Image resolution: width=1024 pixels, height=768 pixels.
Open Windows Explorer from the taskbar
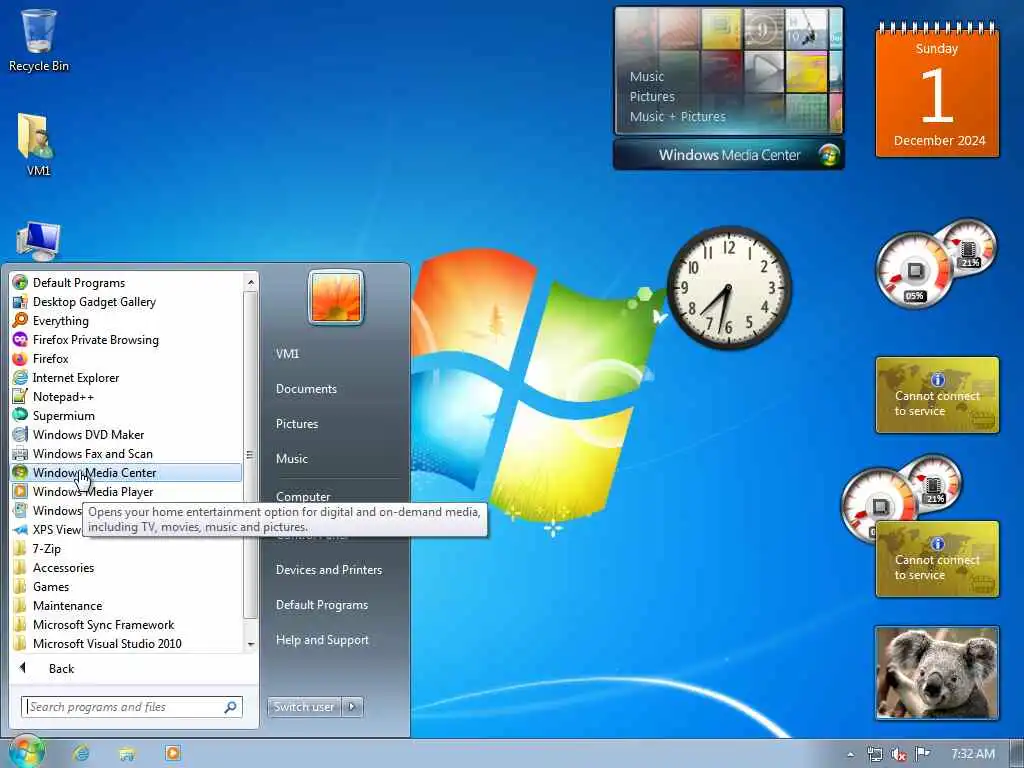click(x=127, y=754)
